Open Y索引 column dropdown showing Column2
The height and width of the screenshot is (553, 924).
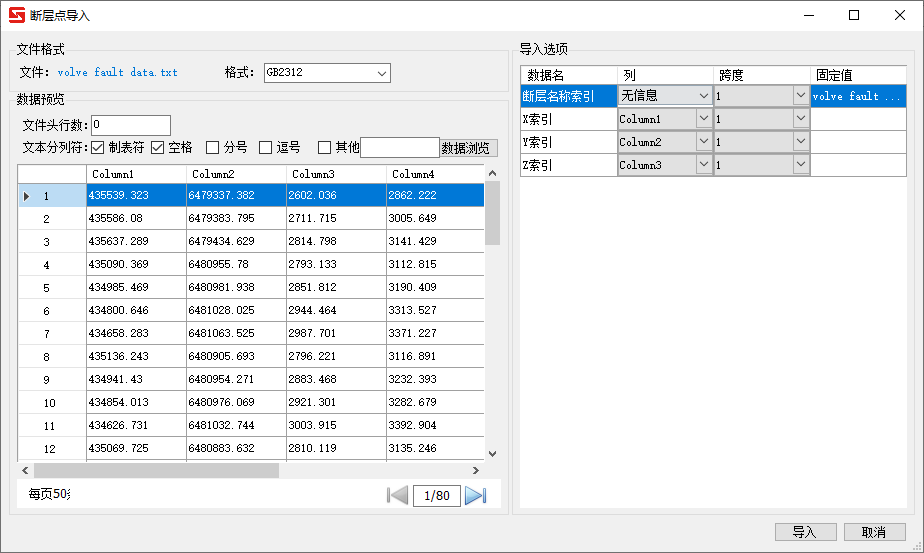click(x=665, y=141)
